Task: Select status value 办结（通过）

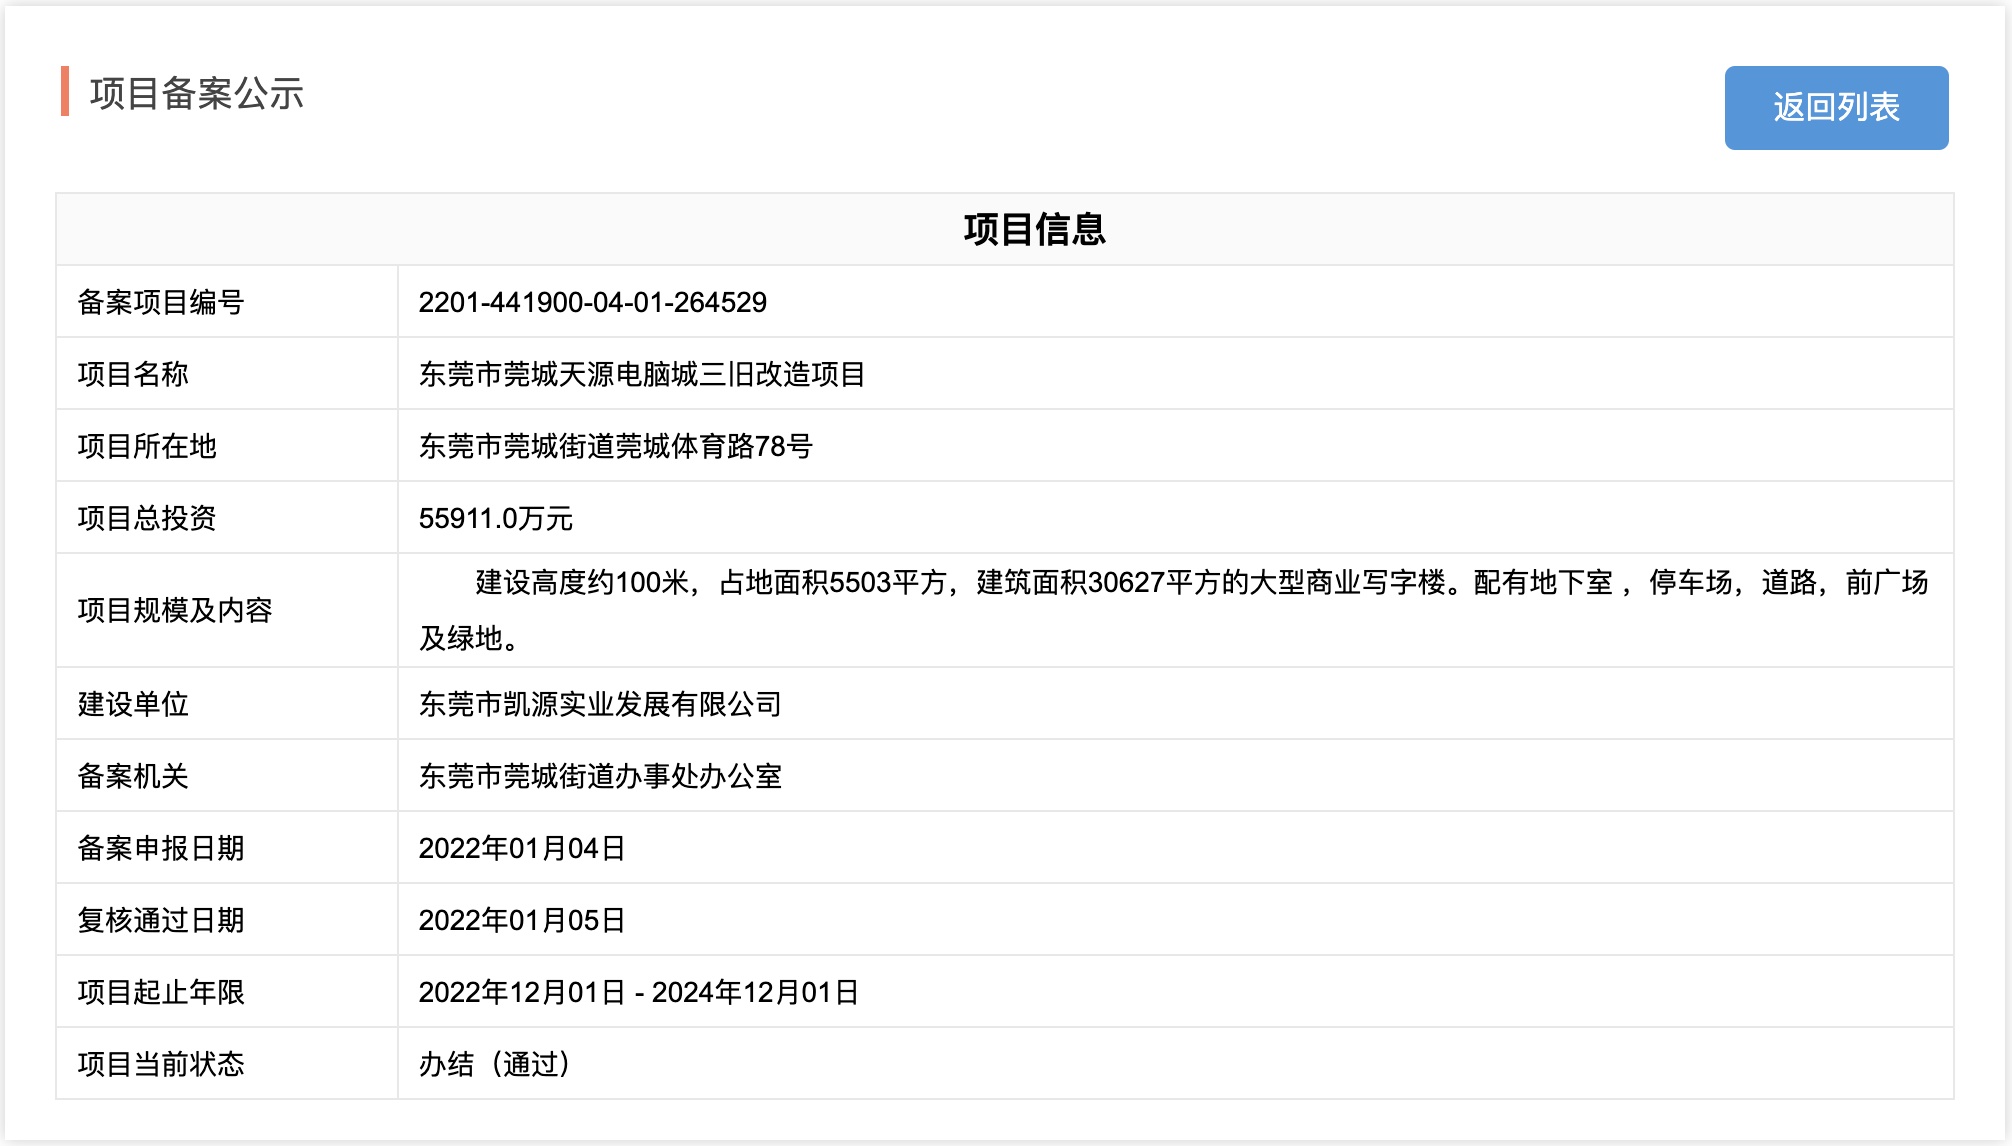Action: [x=496, y=1064]
